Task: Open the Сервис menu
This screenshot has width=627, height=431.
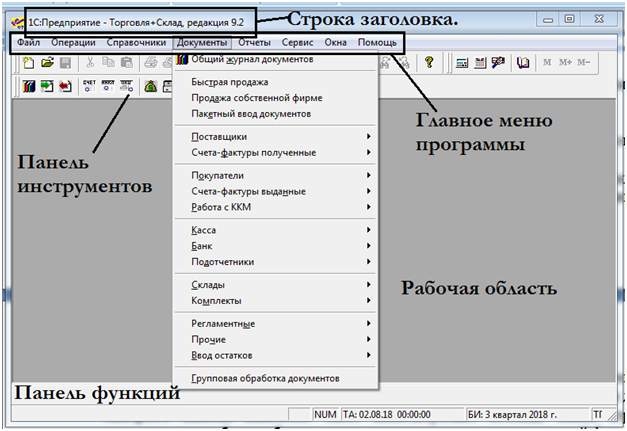Action: [x=298, y=42]
